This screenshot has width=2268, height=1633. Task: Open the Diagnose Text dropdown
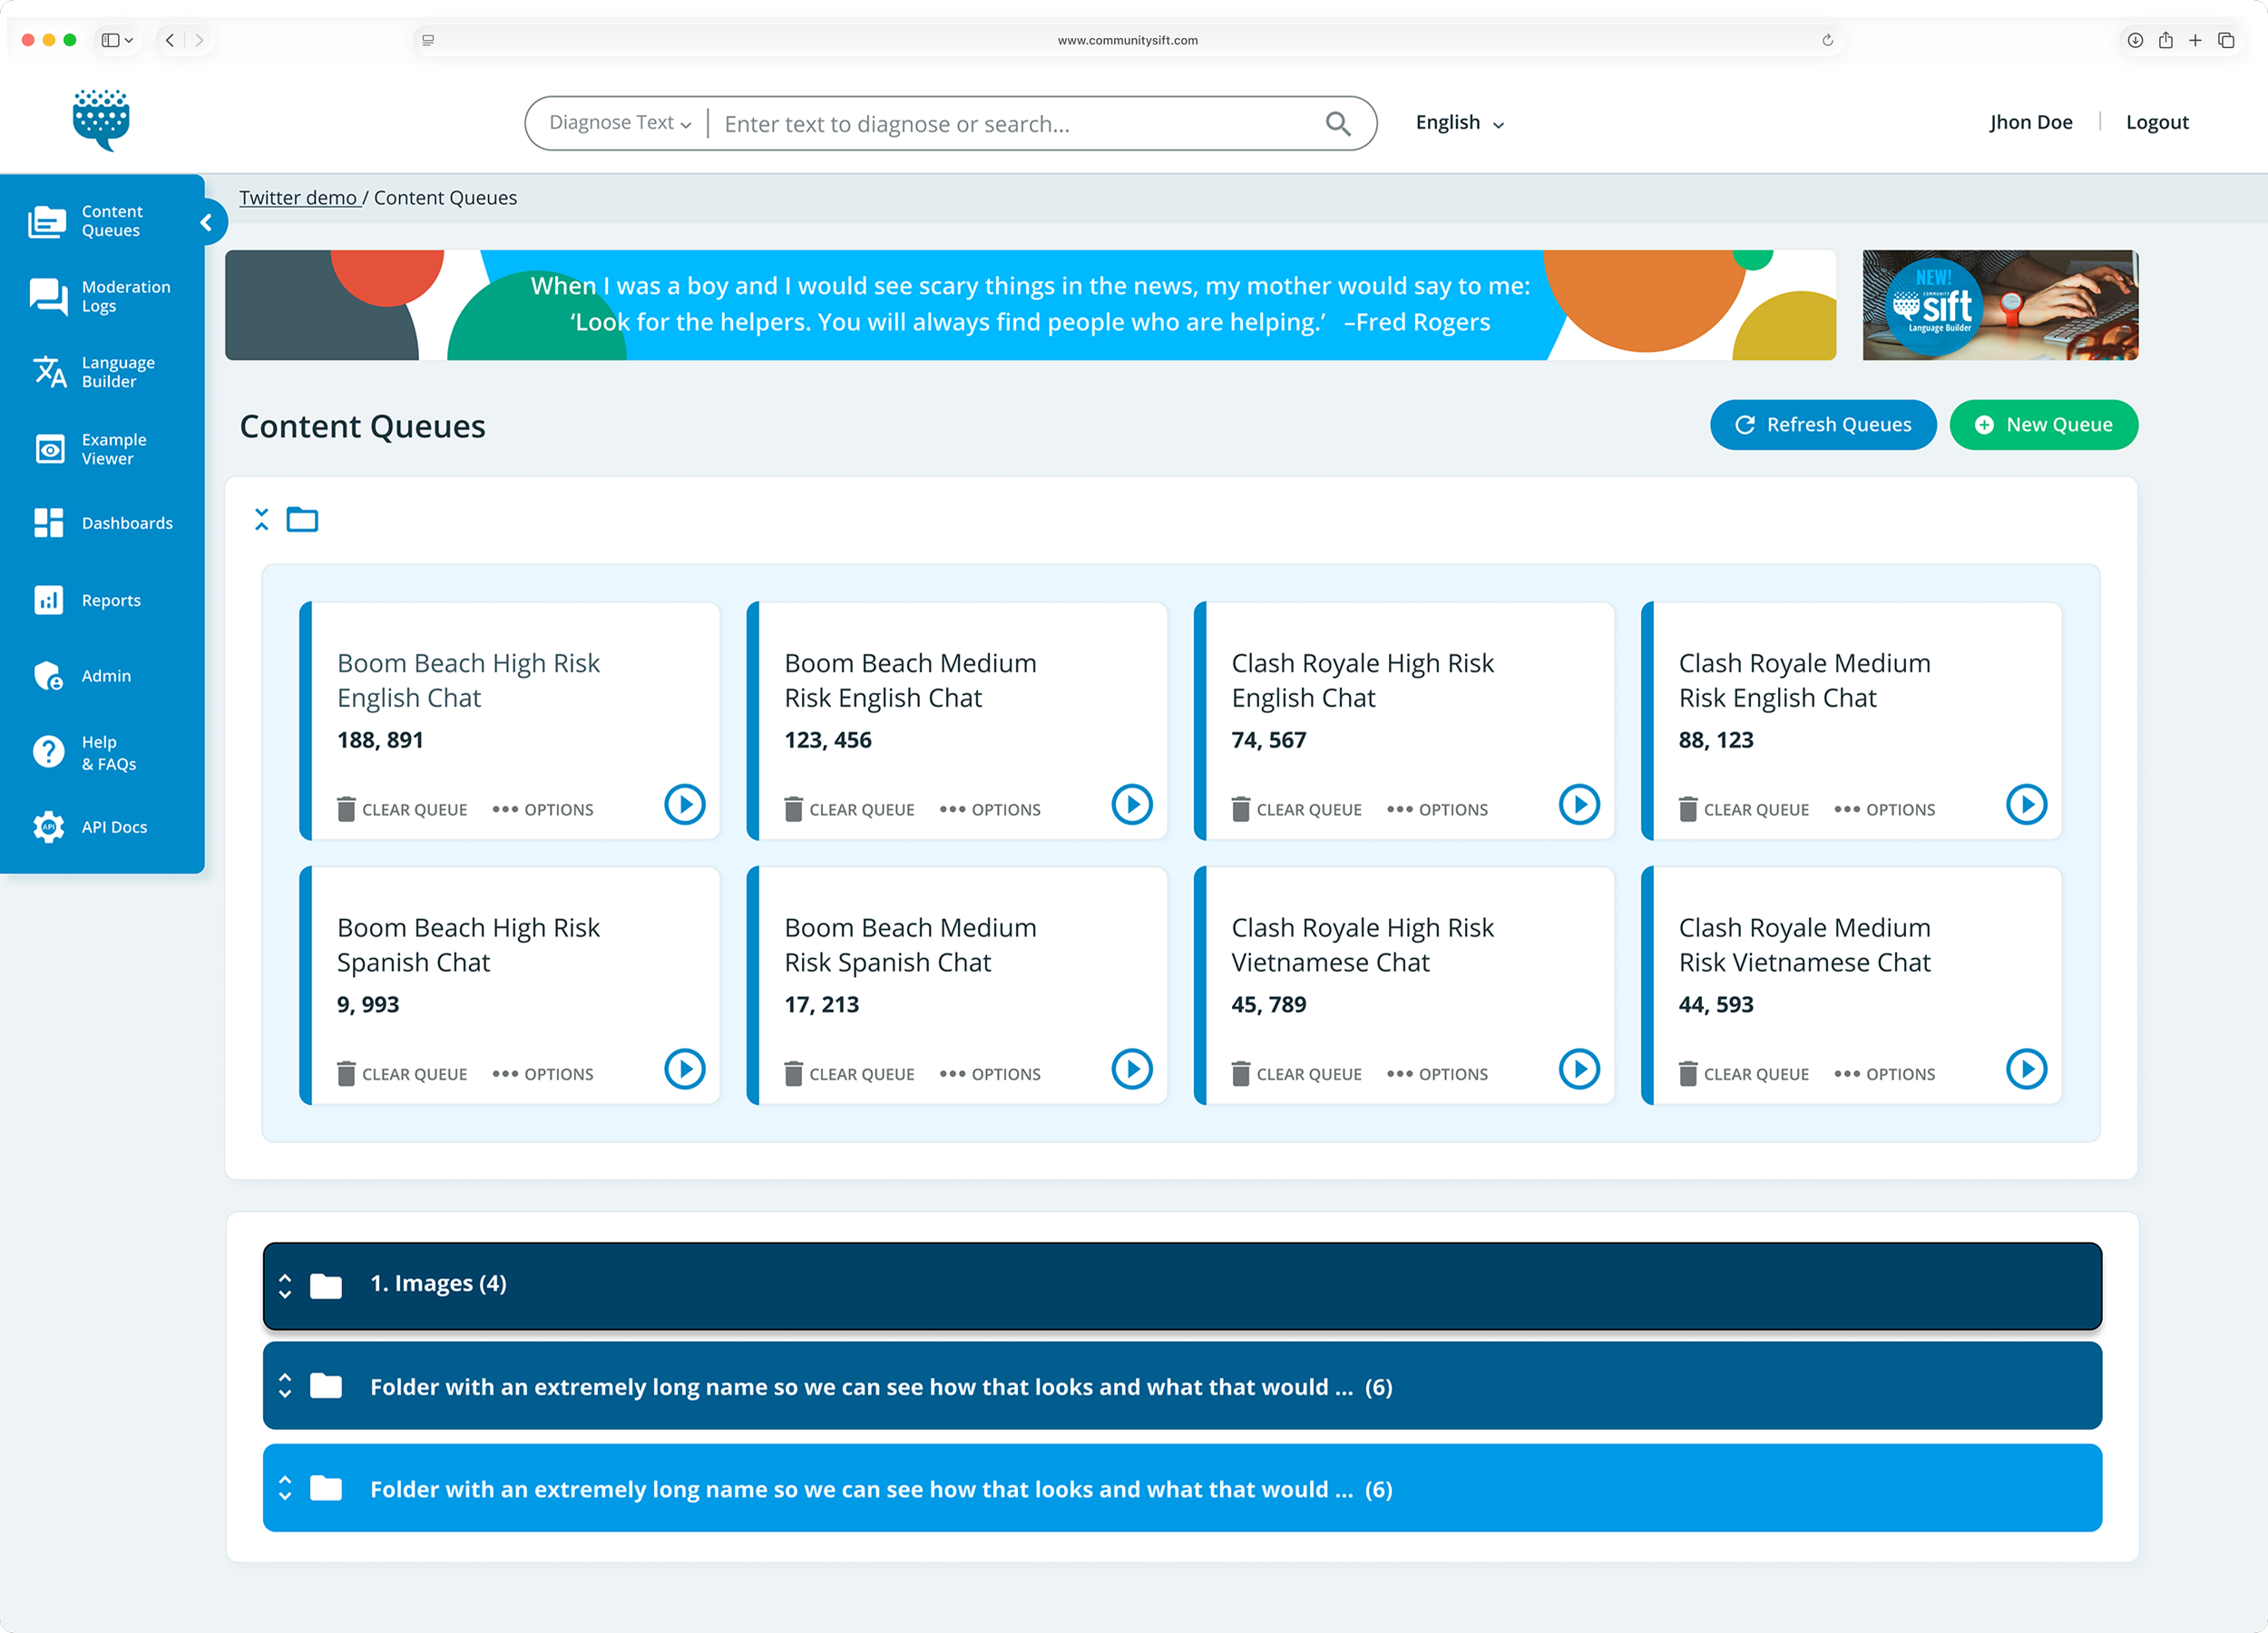[x=620, y=123]
